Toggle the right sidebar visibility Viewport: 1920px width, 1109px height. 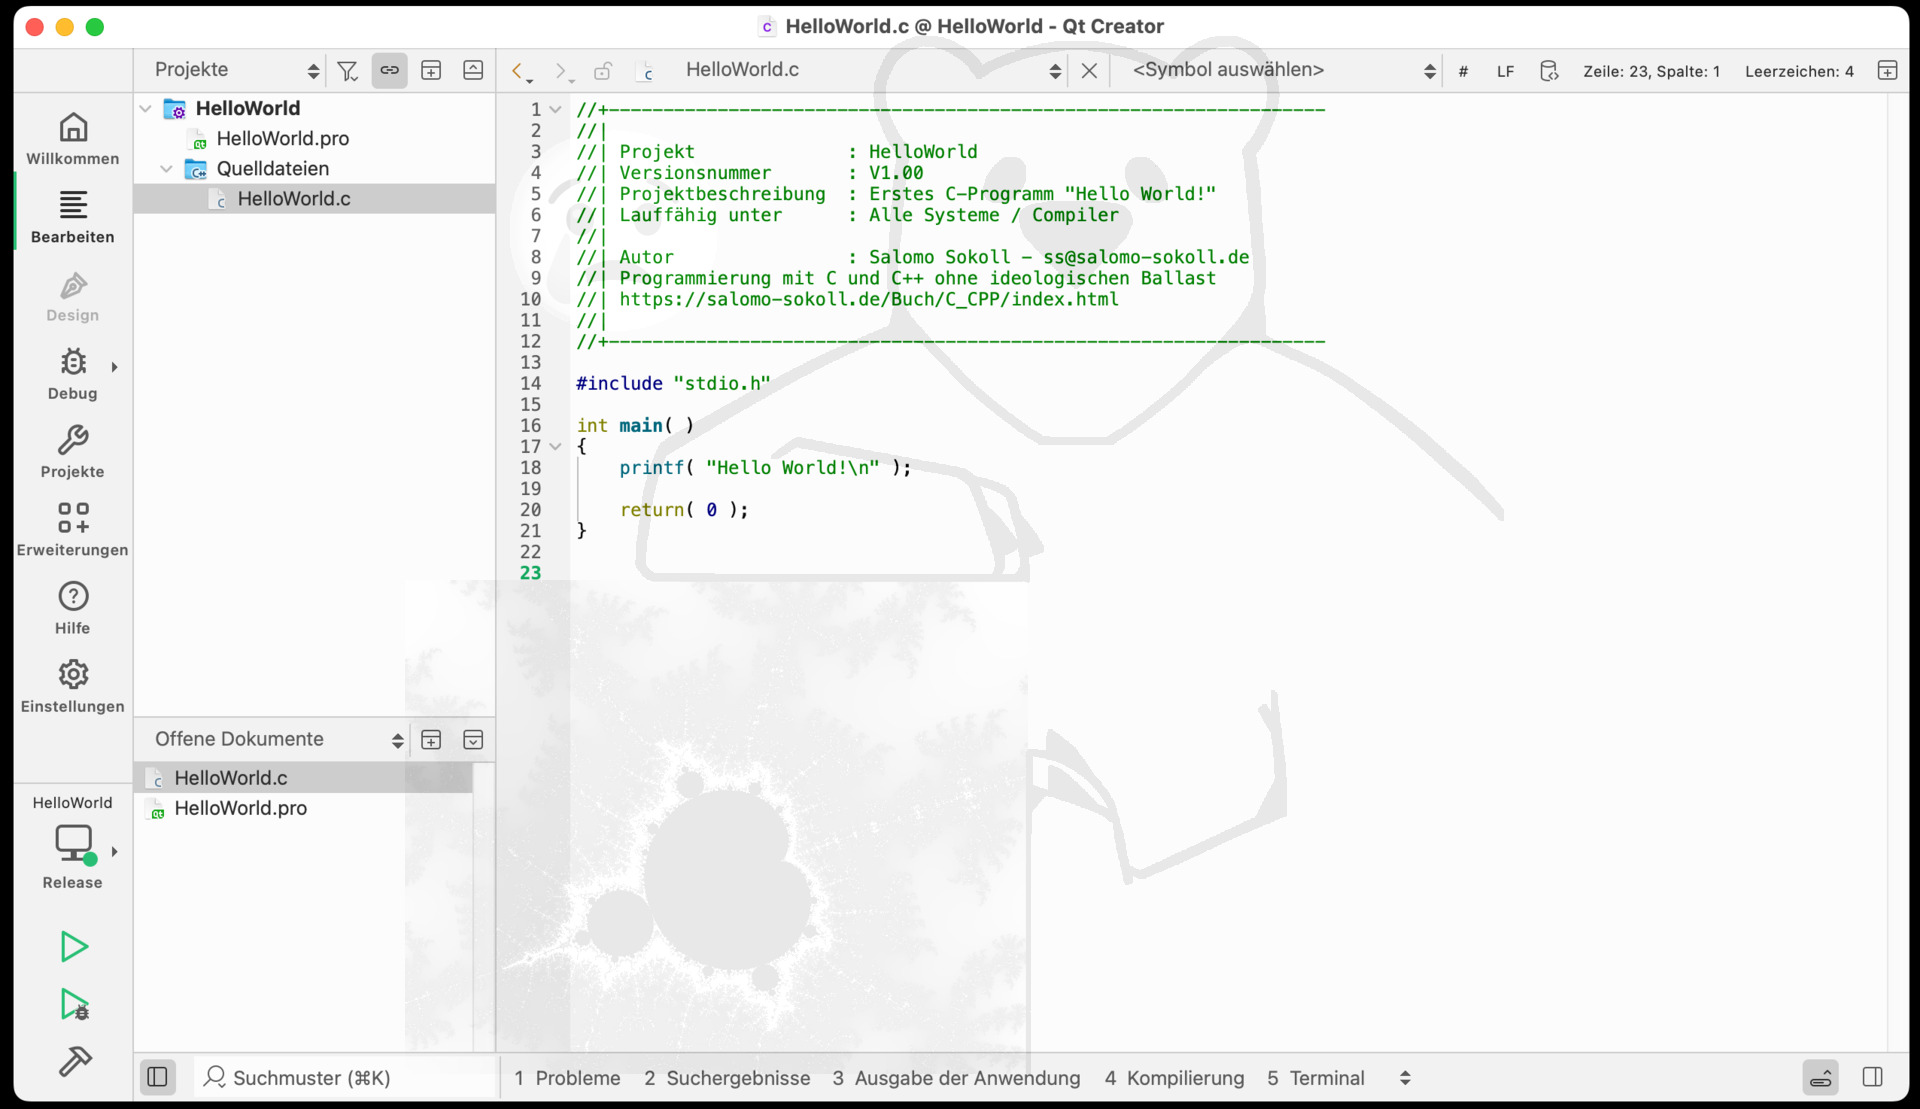[x=1873, y=1077]
